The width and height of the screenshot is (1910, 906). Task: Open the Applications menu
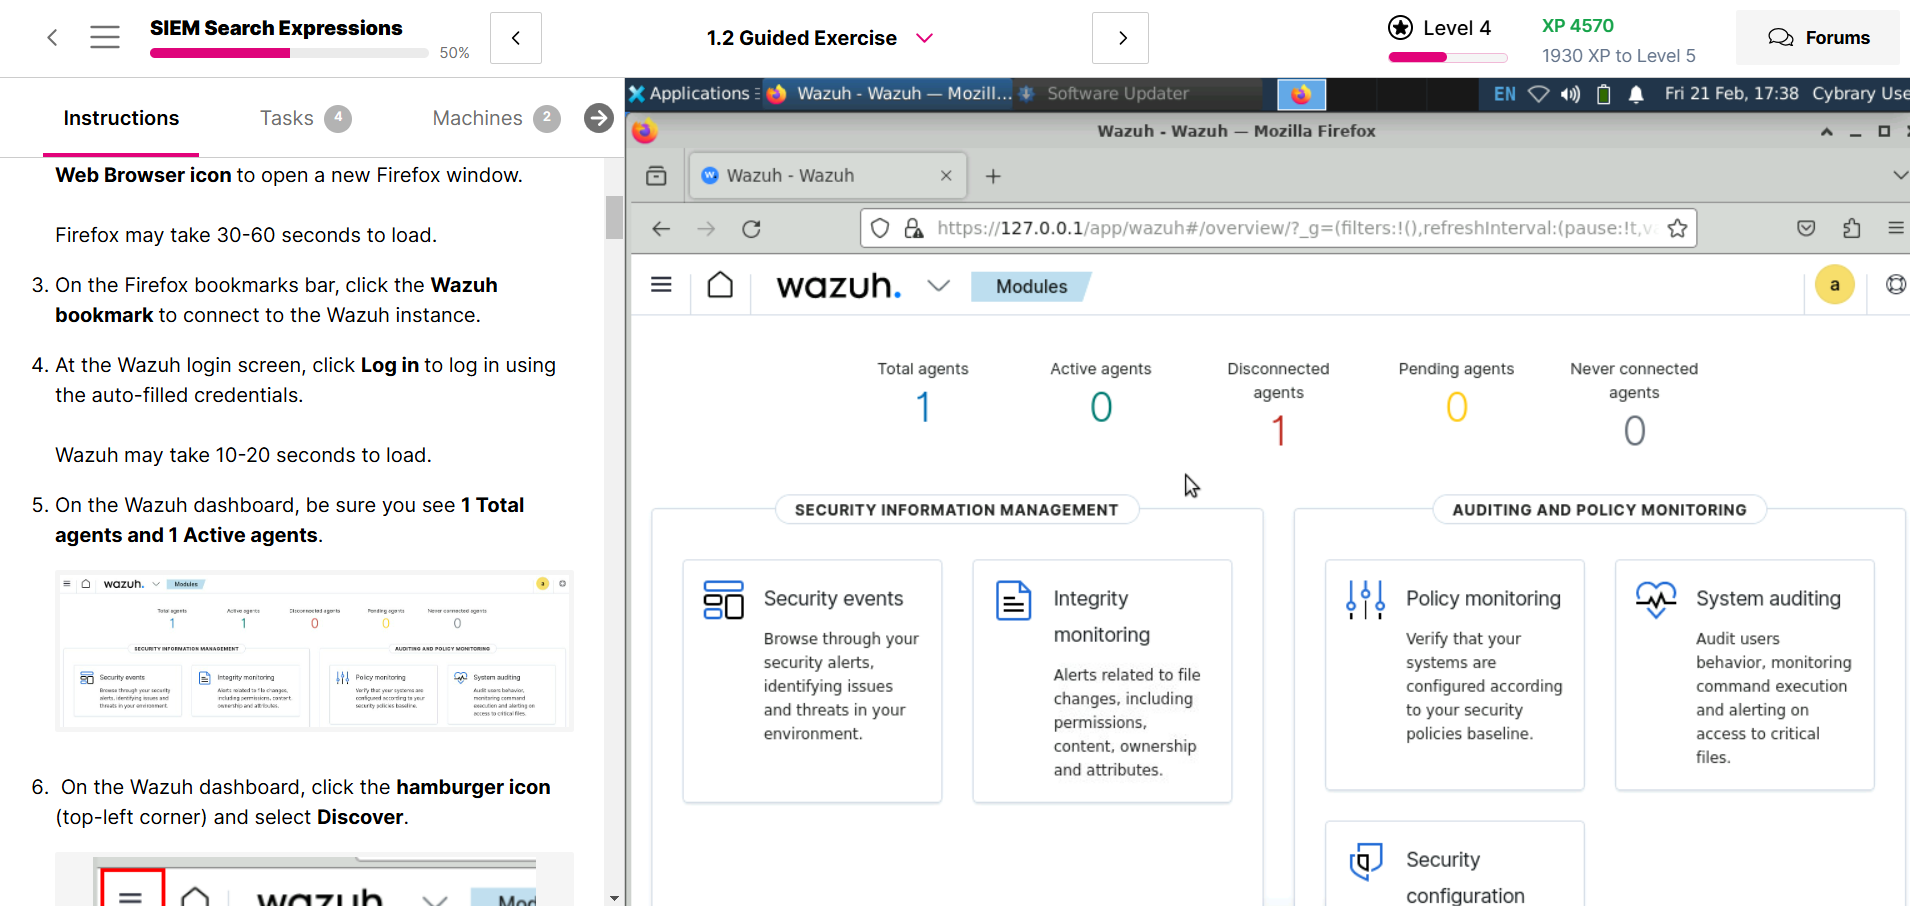[691, 94]
